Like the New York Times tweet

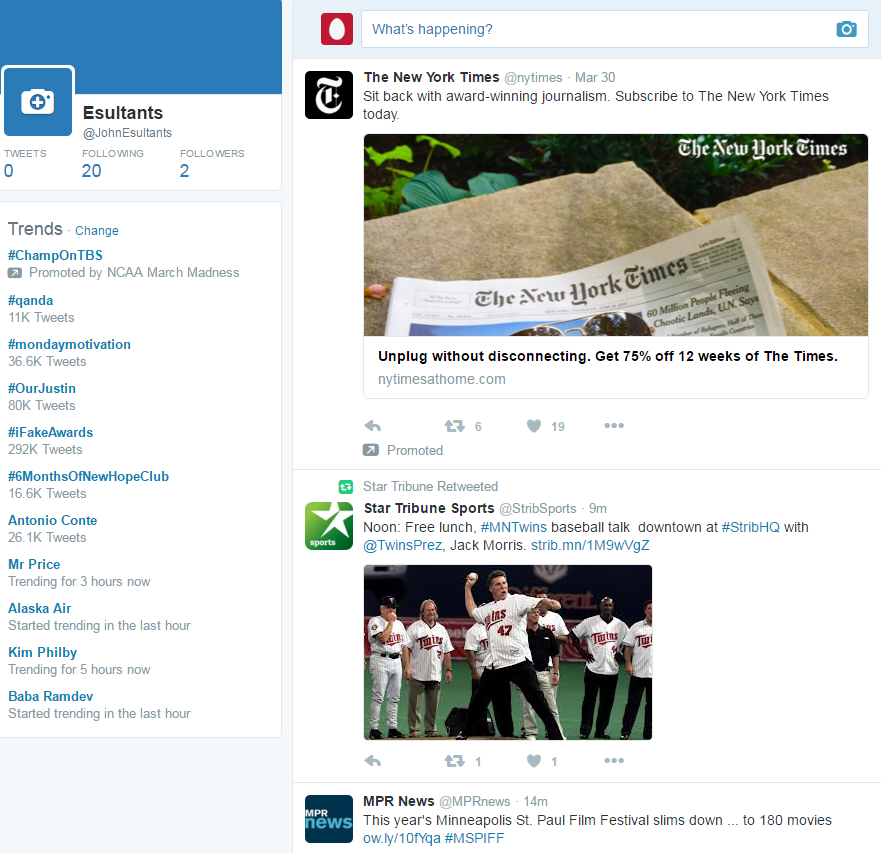[x=534, y=426]
